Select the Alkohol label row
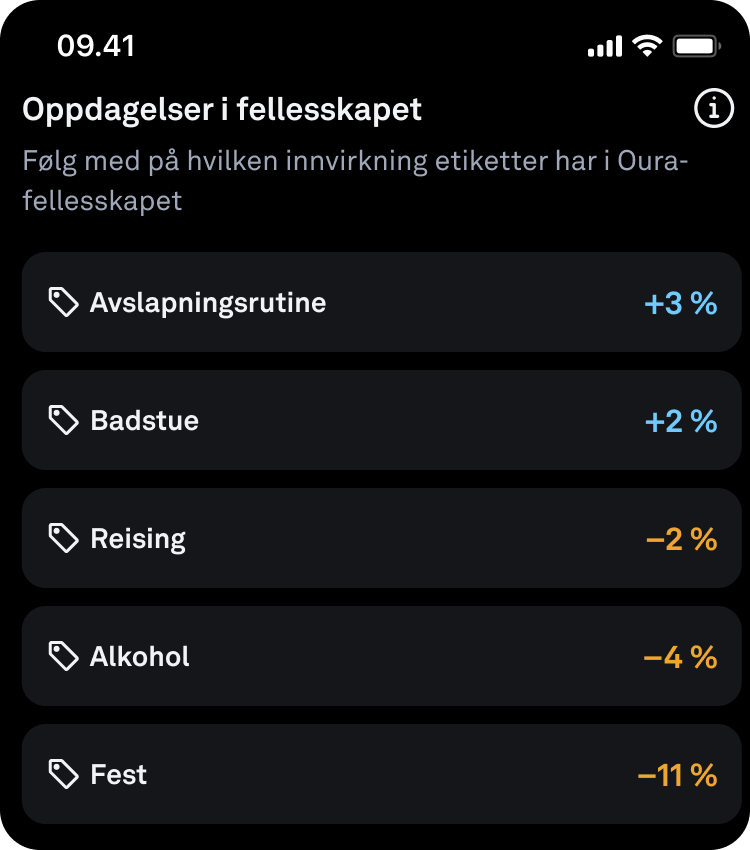 (382, 656)
